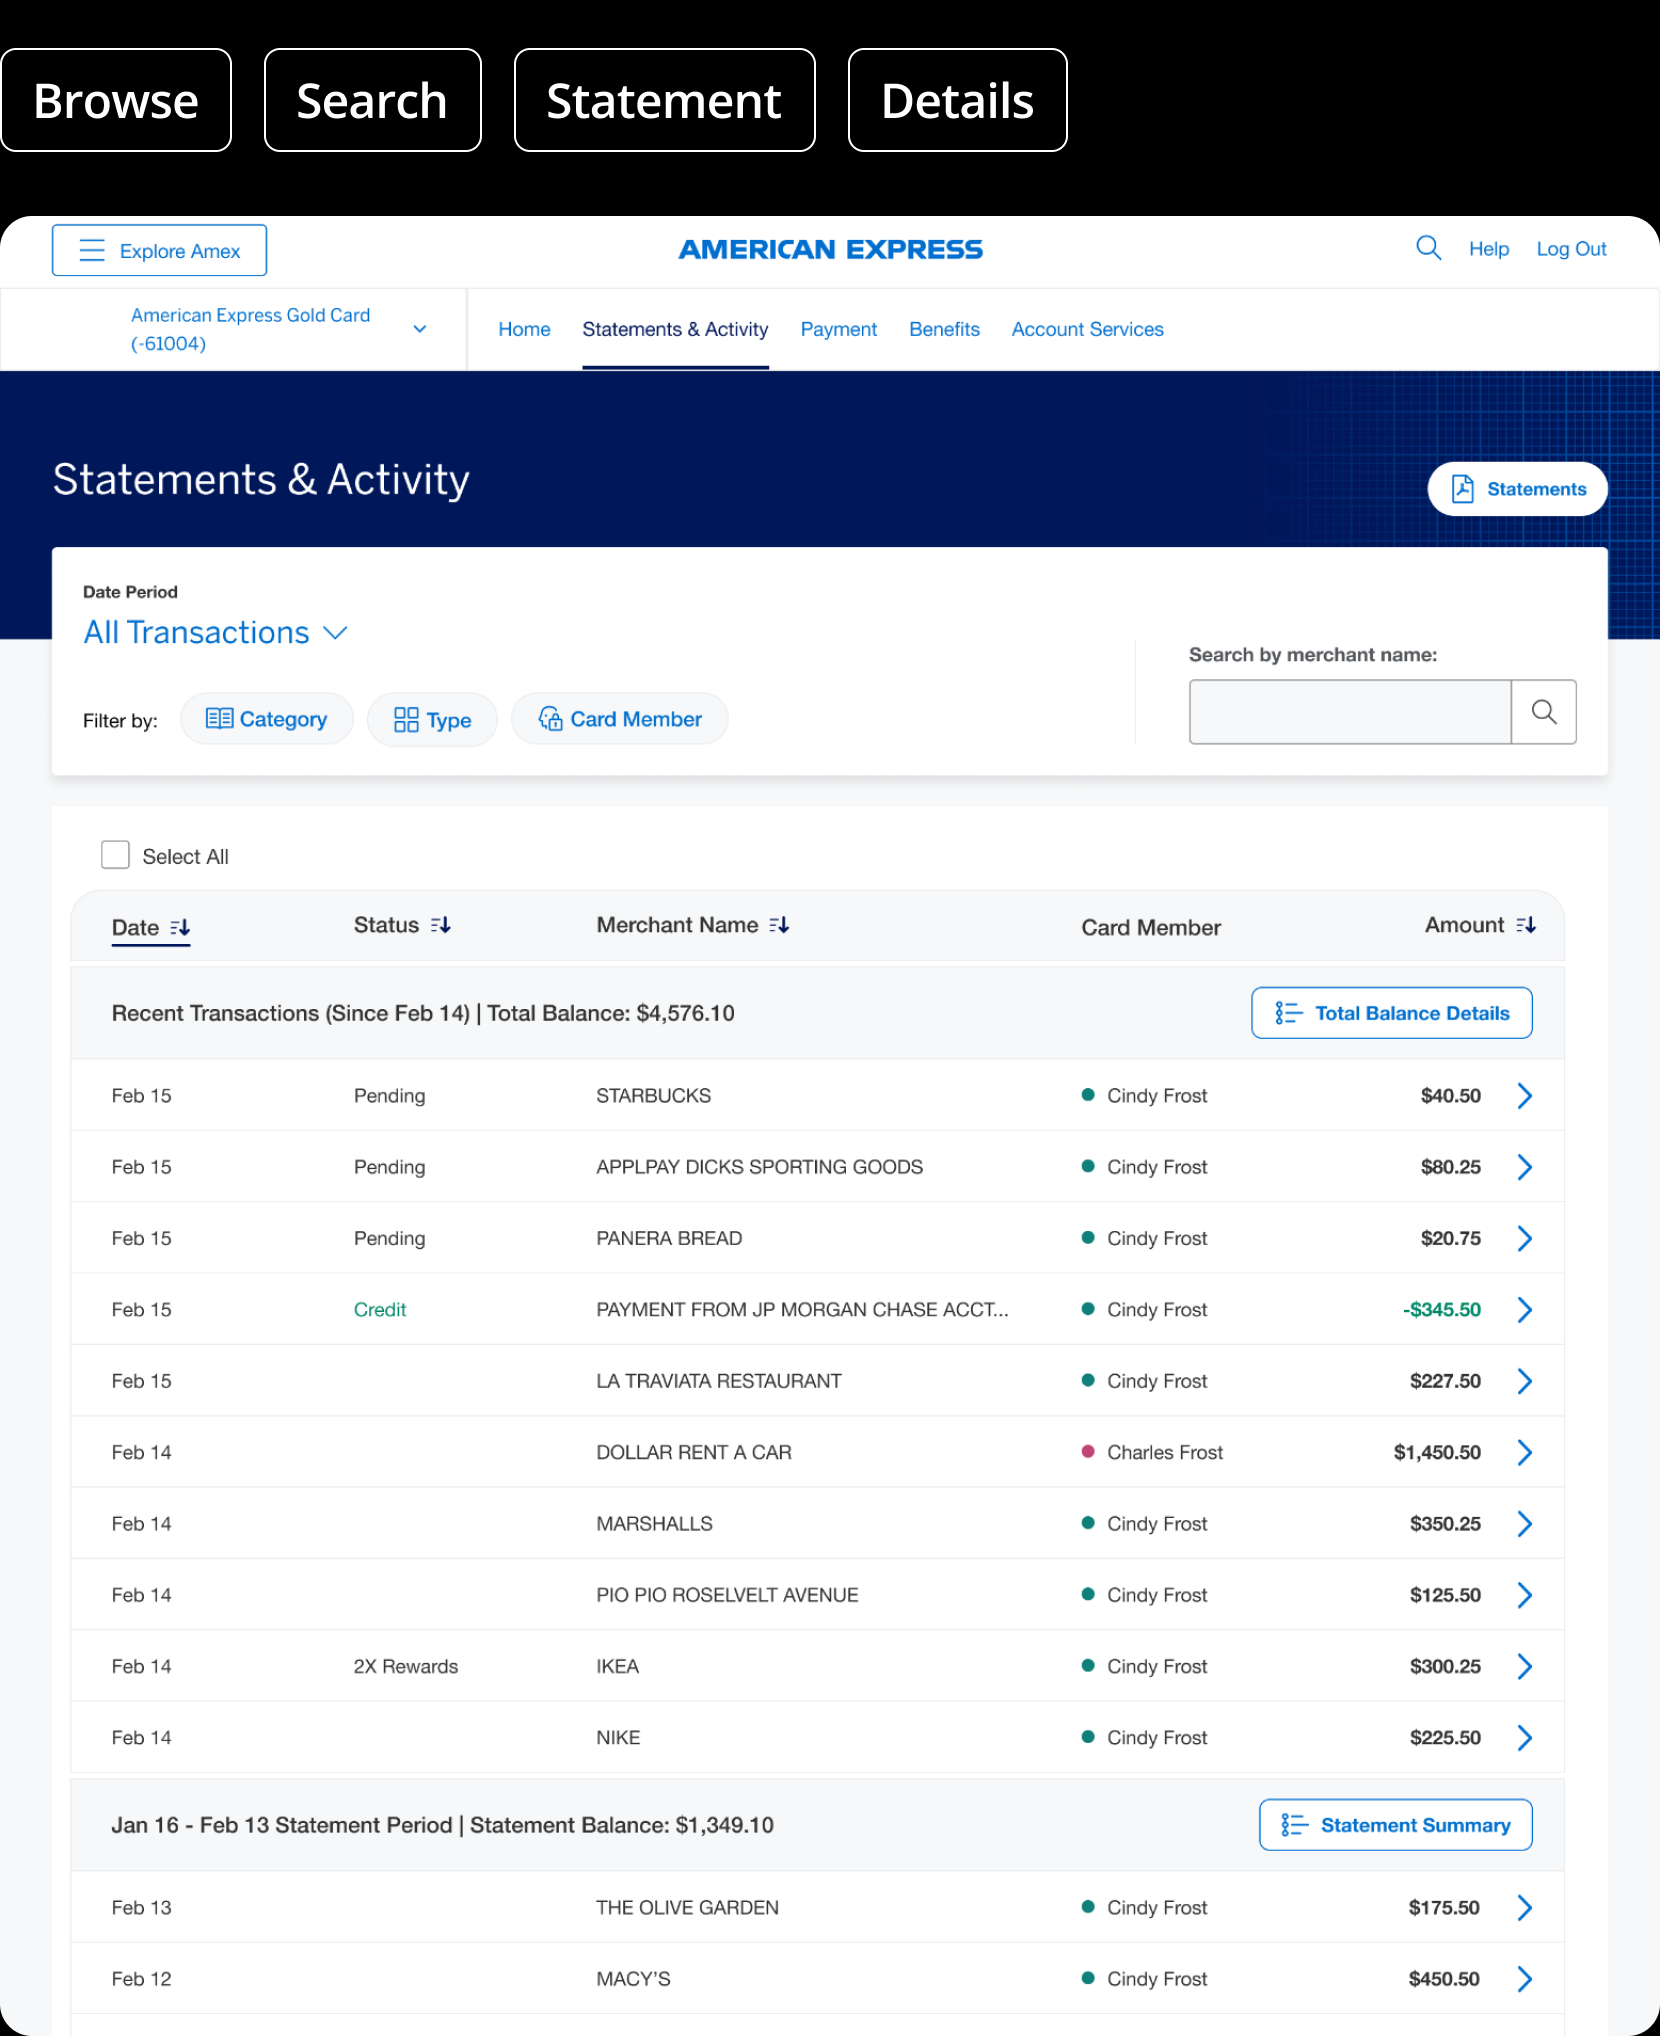The width and height of the screenshot is (1660, 2036).
Task: Filter by Type
Action: click(432, 720)
